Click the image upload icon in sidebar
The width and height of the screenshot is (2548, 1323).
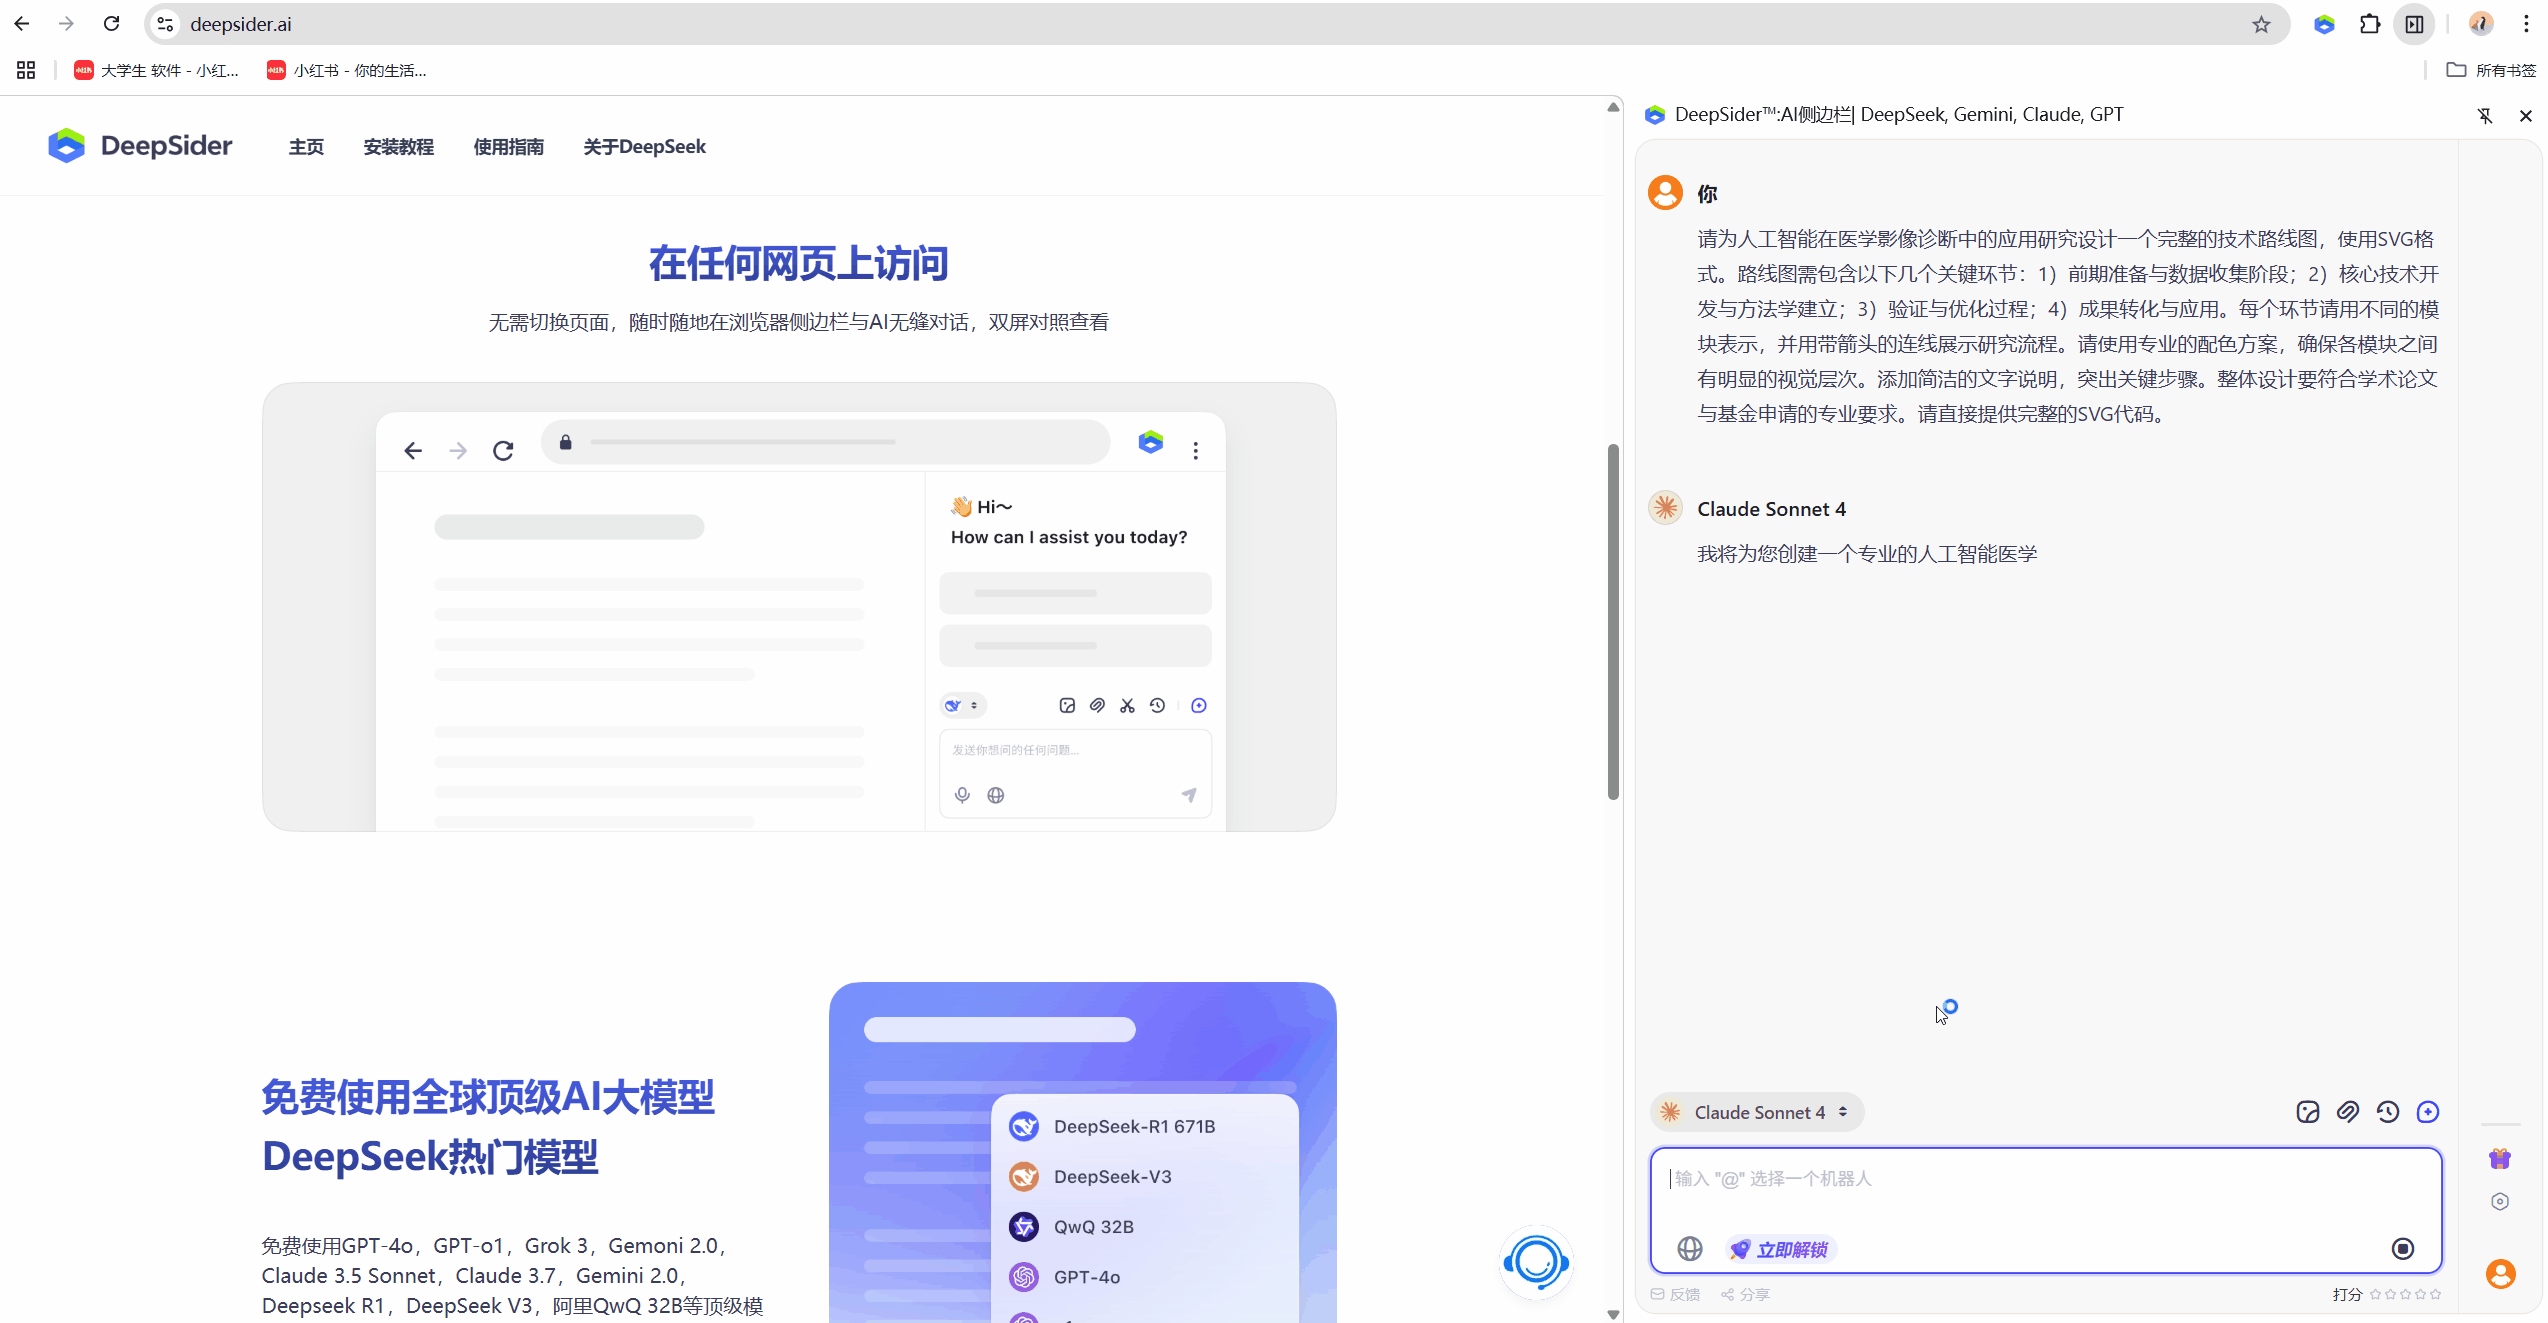[x=2307, y=1112]
